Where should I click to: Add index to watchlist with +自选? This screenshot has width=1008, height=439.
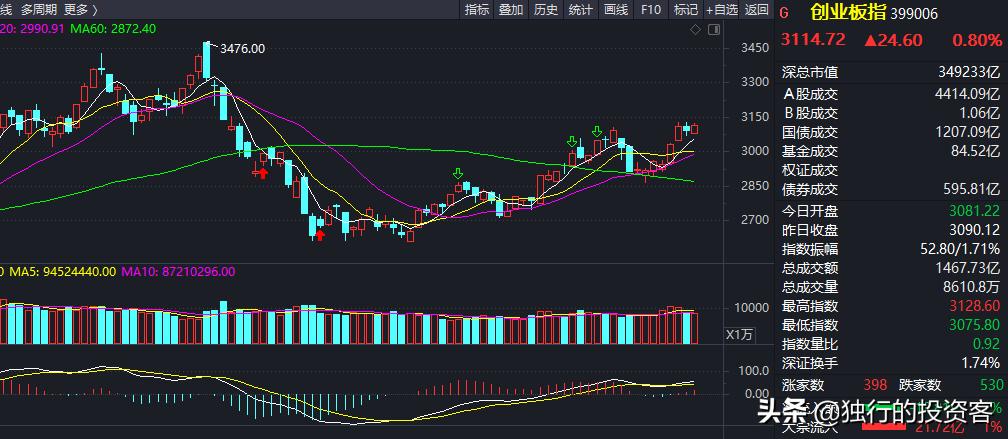721,10
